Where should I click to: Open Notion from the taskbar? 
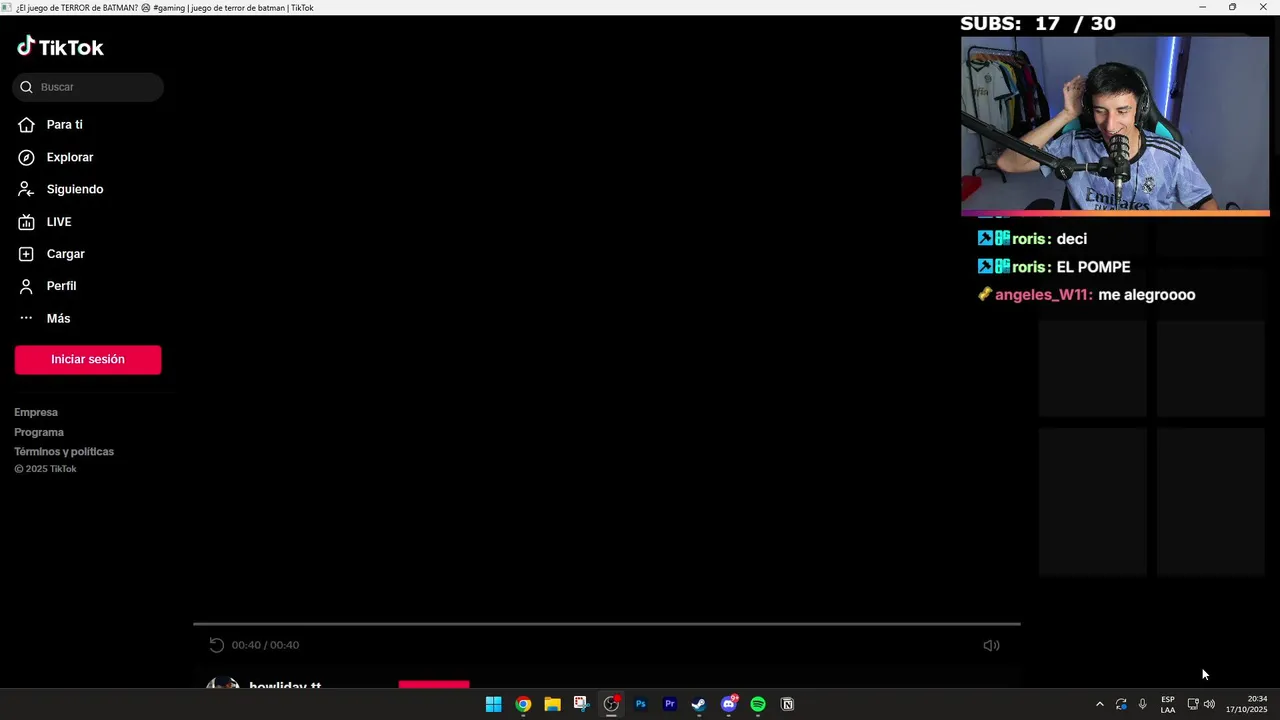pyautogui.click(x=787, y=704)
